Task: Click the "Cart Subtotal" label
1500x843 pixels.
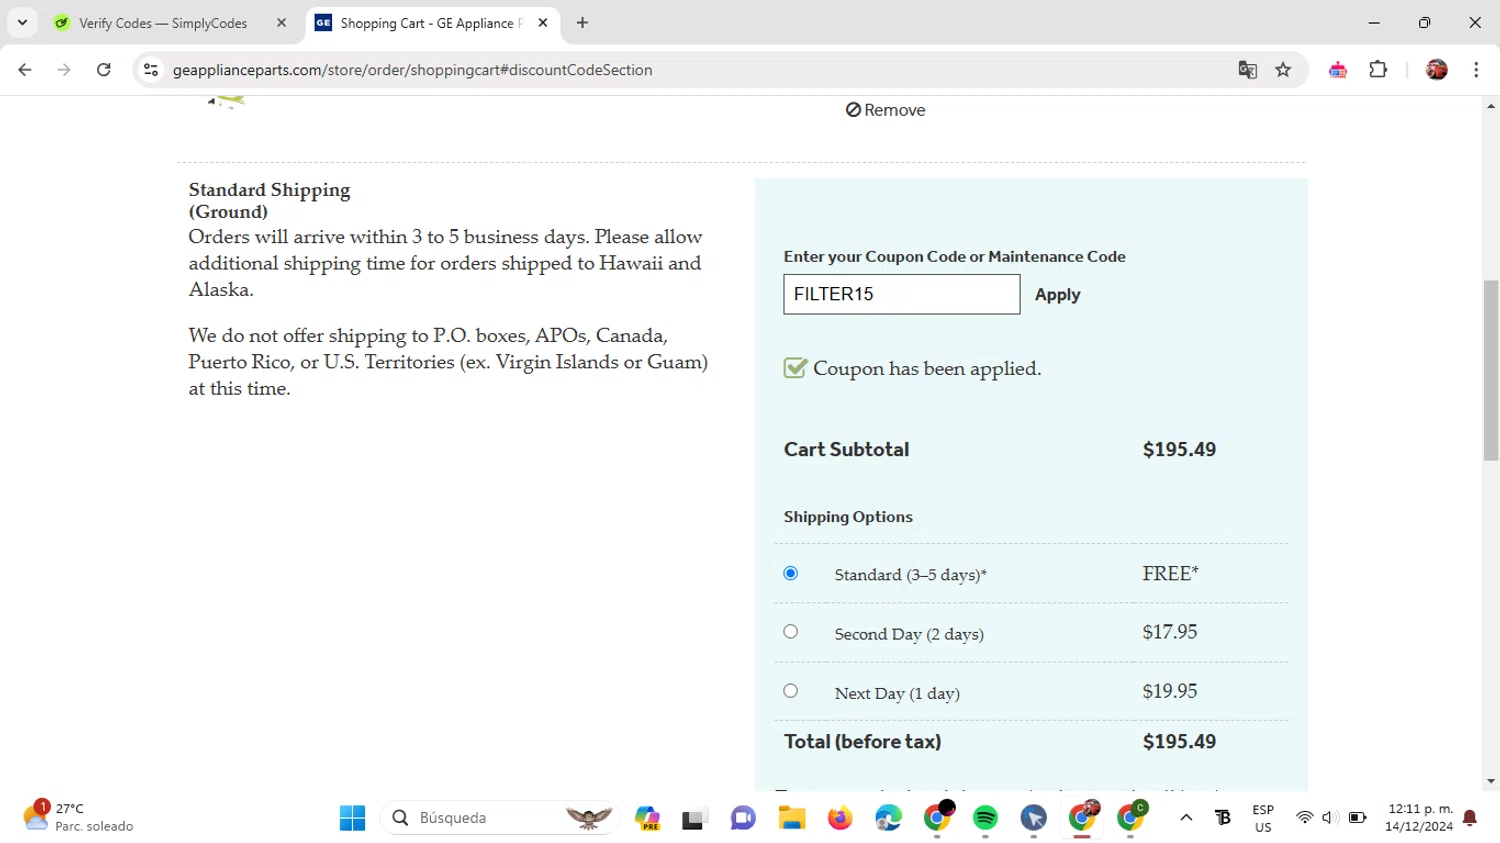Action: 846,450
